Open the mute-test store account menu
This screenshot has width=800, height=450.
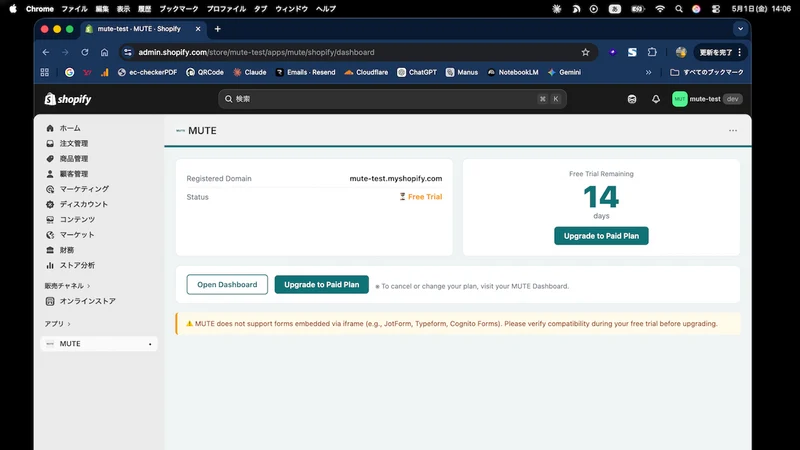[x=707, y=99]
